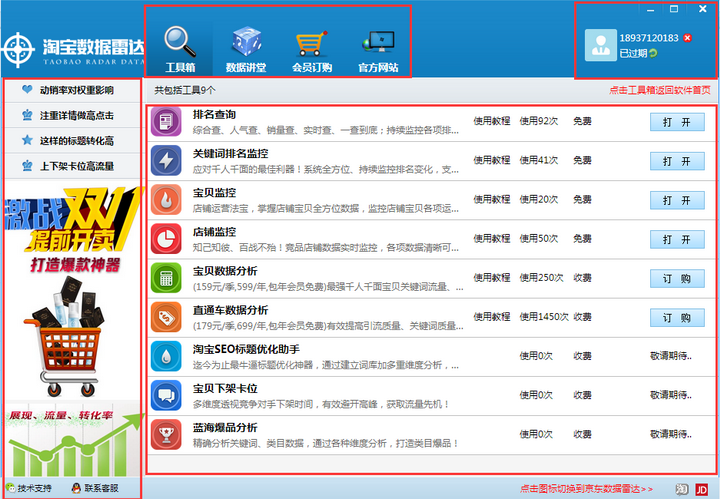Open the 工具箱 toolbox tab
This screenshot has height=499, width=720.
tap(180, 48)
